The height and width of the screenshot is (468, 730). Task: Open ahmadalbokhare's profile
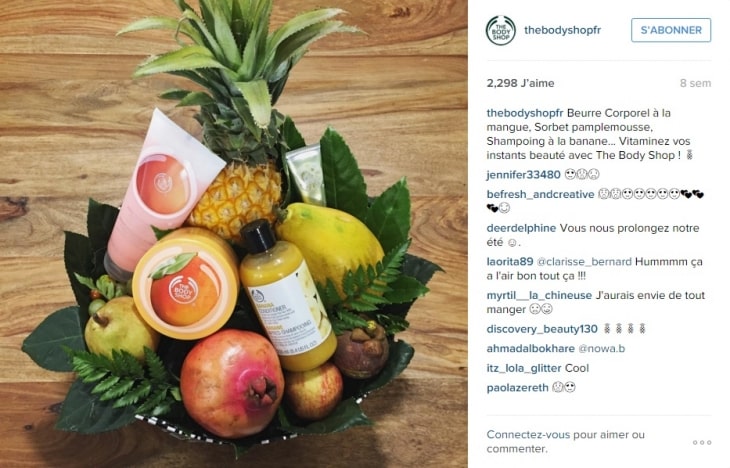(531, 349)
